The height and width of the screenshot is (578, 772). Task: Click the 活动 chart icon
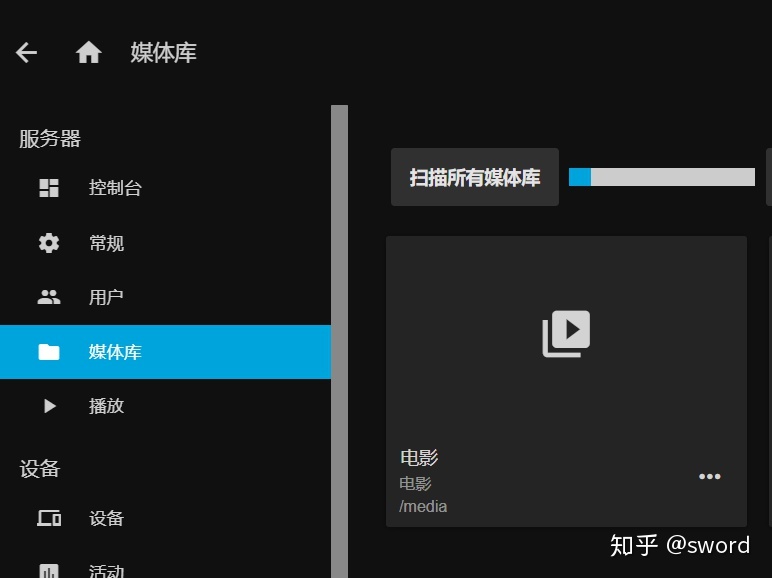pos(49,571)
